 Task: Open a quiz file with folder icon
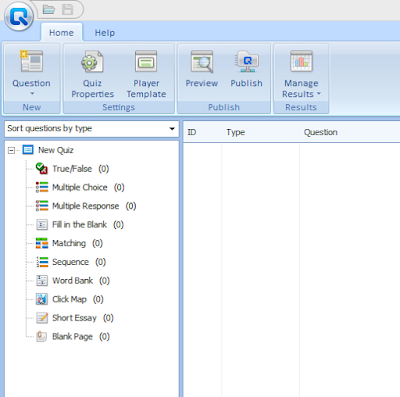[49, 9]
